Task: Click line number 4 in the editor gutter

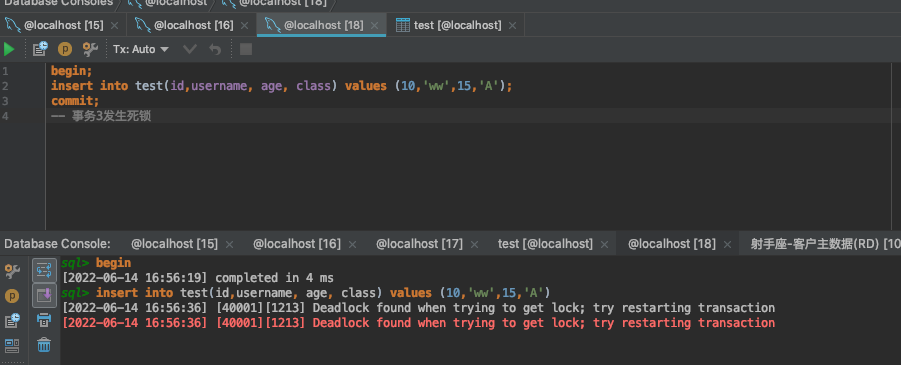Action: tap(5, 116)
